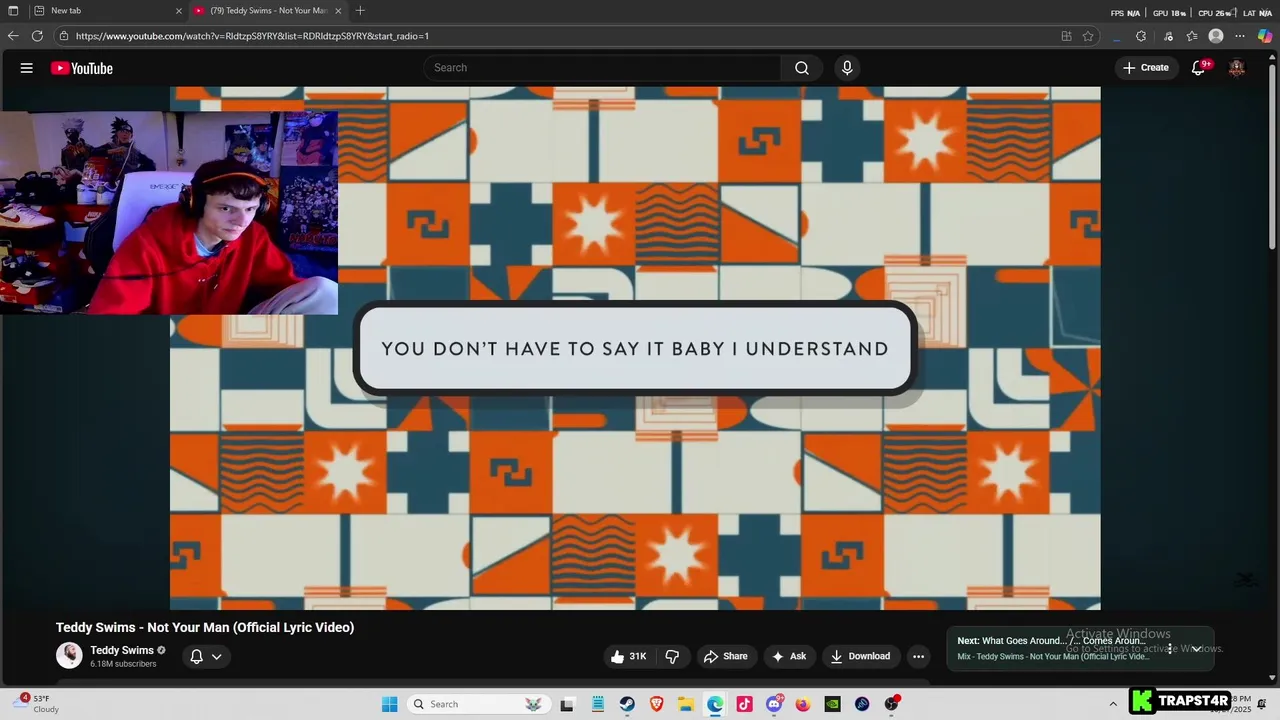Open Discord from the taskbar
This screenshot has width=1280, height=720.
pyautogui.click(x=774, y=704)
